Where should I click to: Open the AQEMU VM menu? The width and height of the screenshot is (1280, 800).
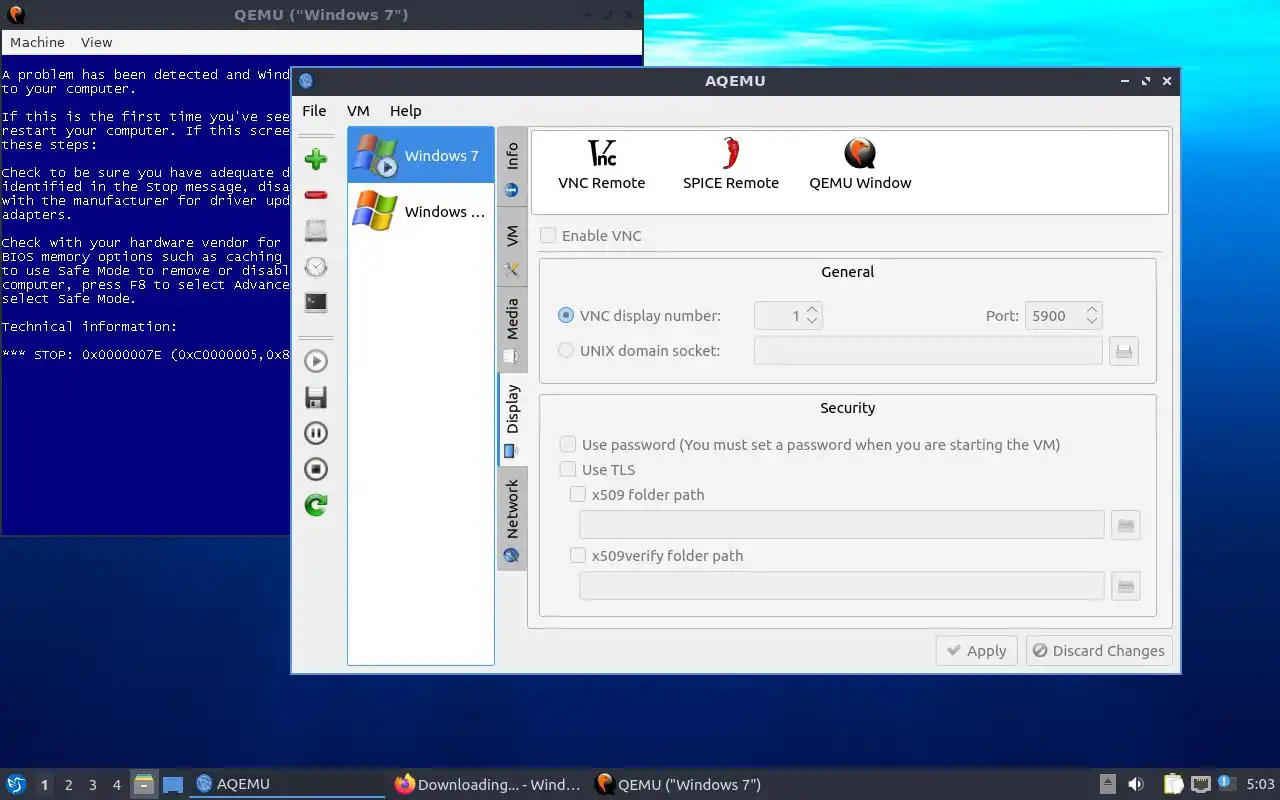[358, 111]
